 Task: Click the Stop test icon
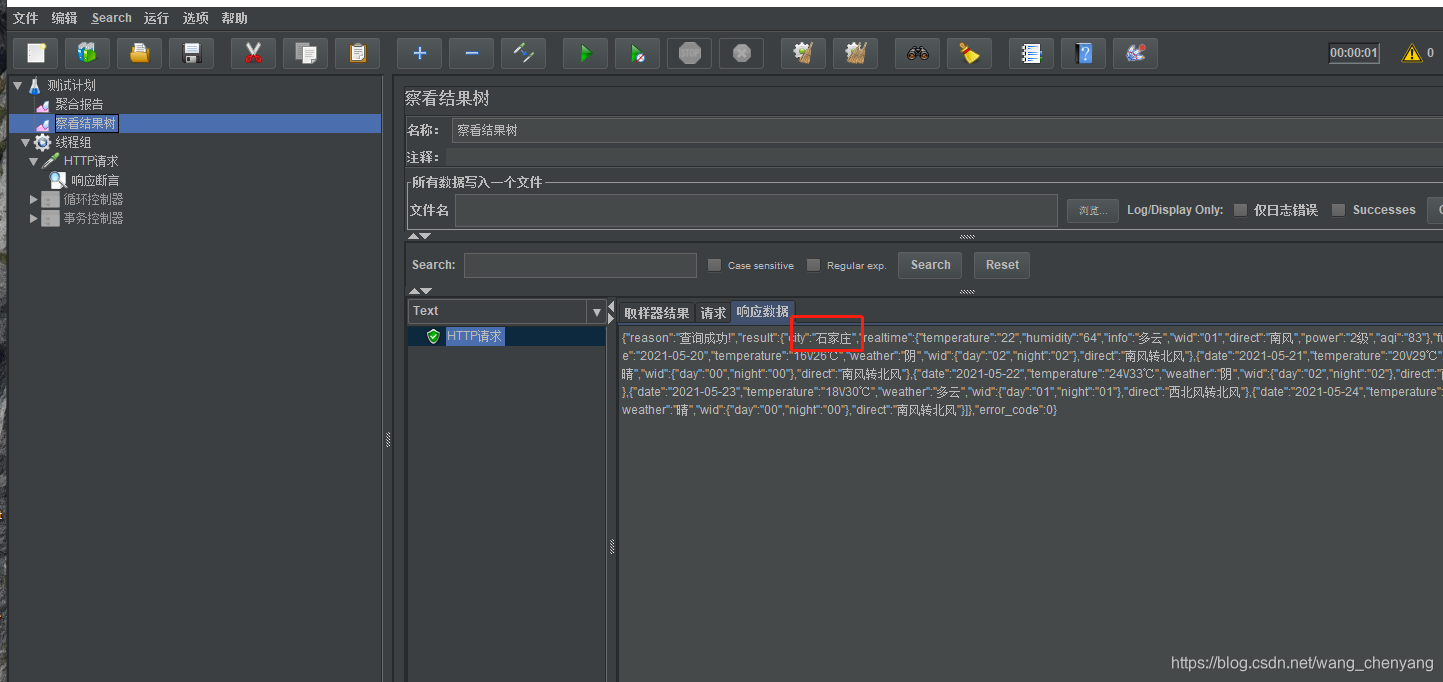tap(690, 53)
